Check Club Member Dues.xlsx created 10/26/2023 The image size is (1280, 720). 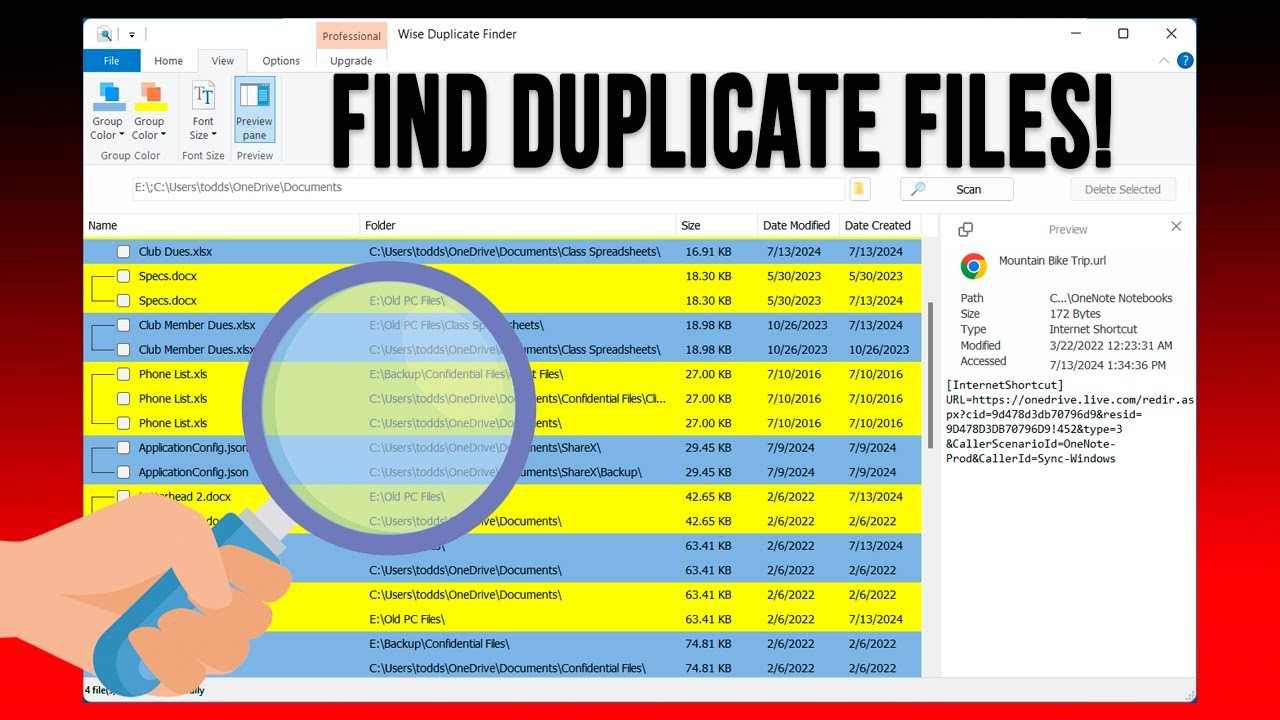point(123,350)
